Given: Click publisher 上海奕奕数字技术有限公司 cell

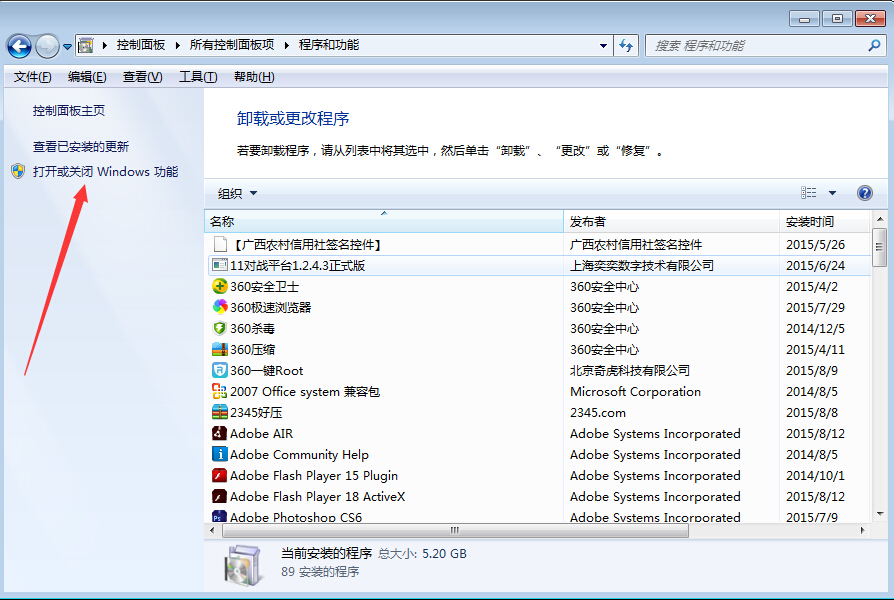Looking at the screenshot, I should [x=642, y=266].
